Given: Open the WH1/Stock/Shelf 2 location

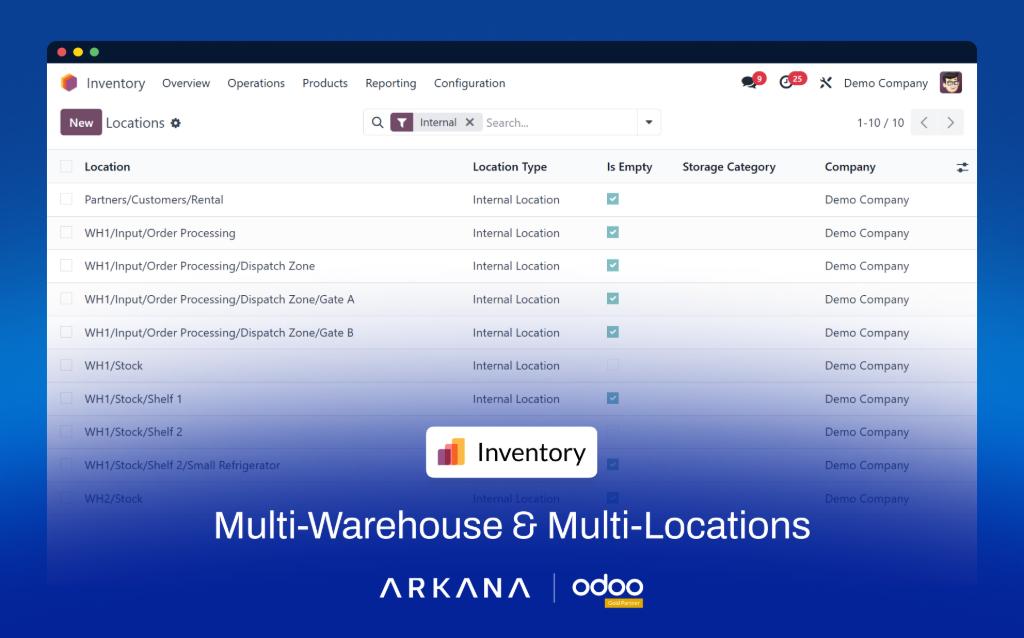Looking at the screenshot, I should click(x=133, y=432).
